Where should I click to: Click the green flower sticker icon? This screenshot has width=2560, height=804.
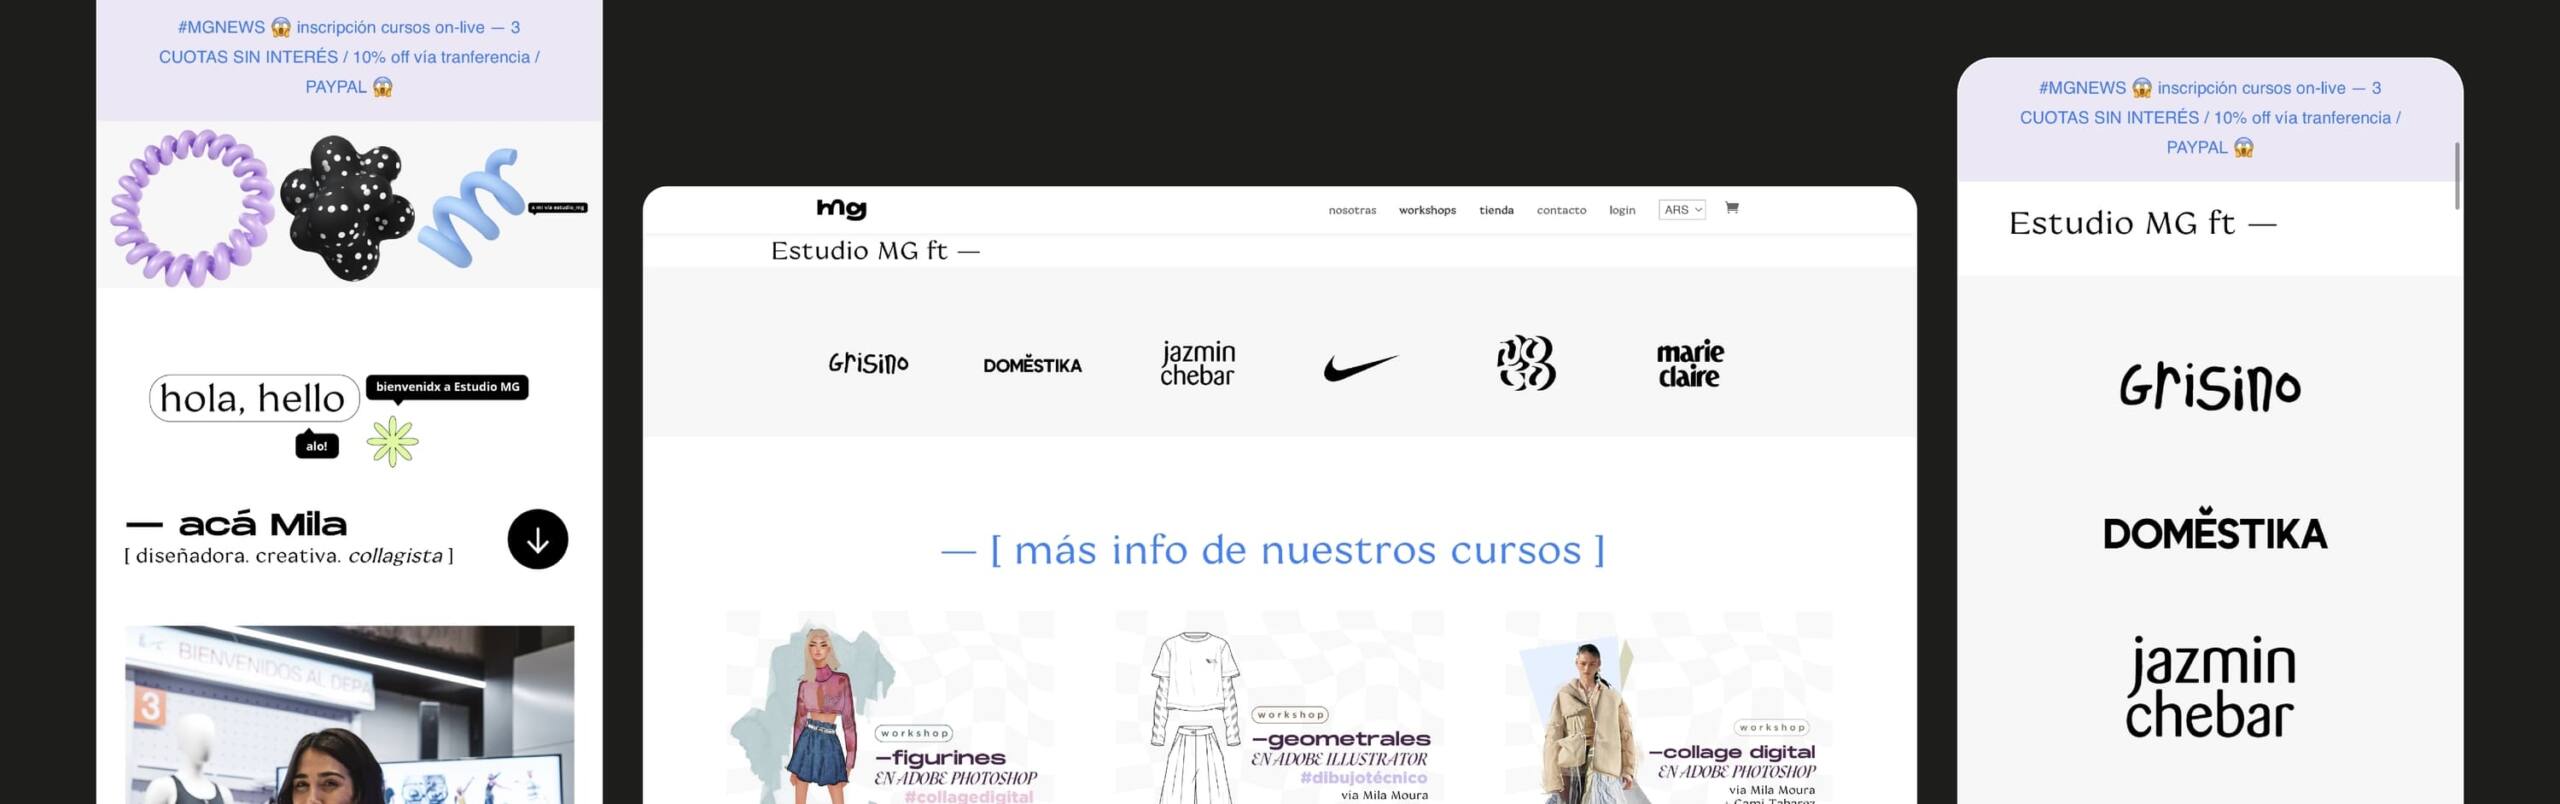click(x=392, y=442)
